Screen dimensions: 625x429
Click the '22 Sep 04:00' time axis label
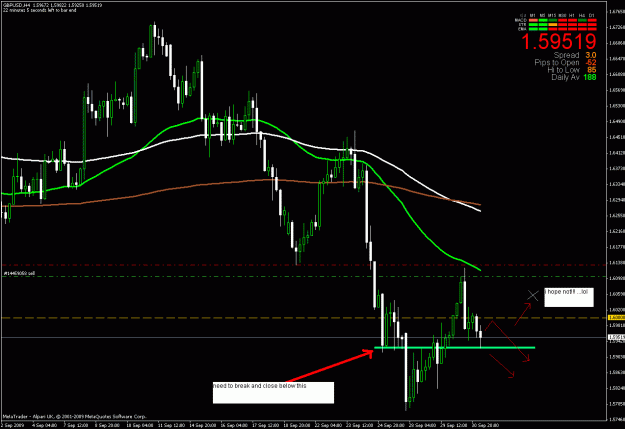tap(328, 425)
